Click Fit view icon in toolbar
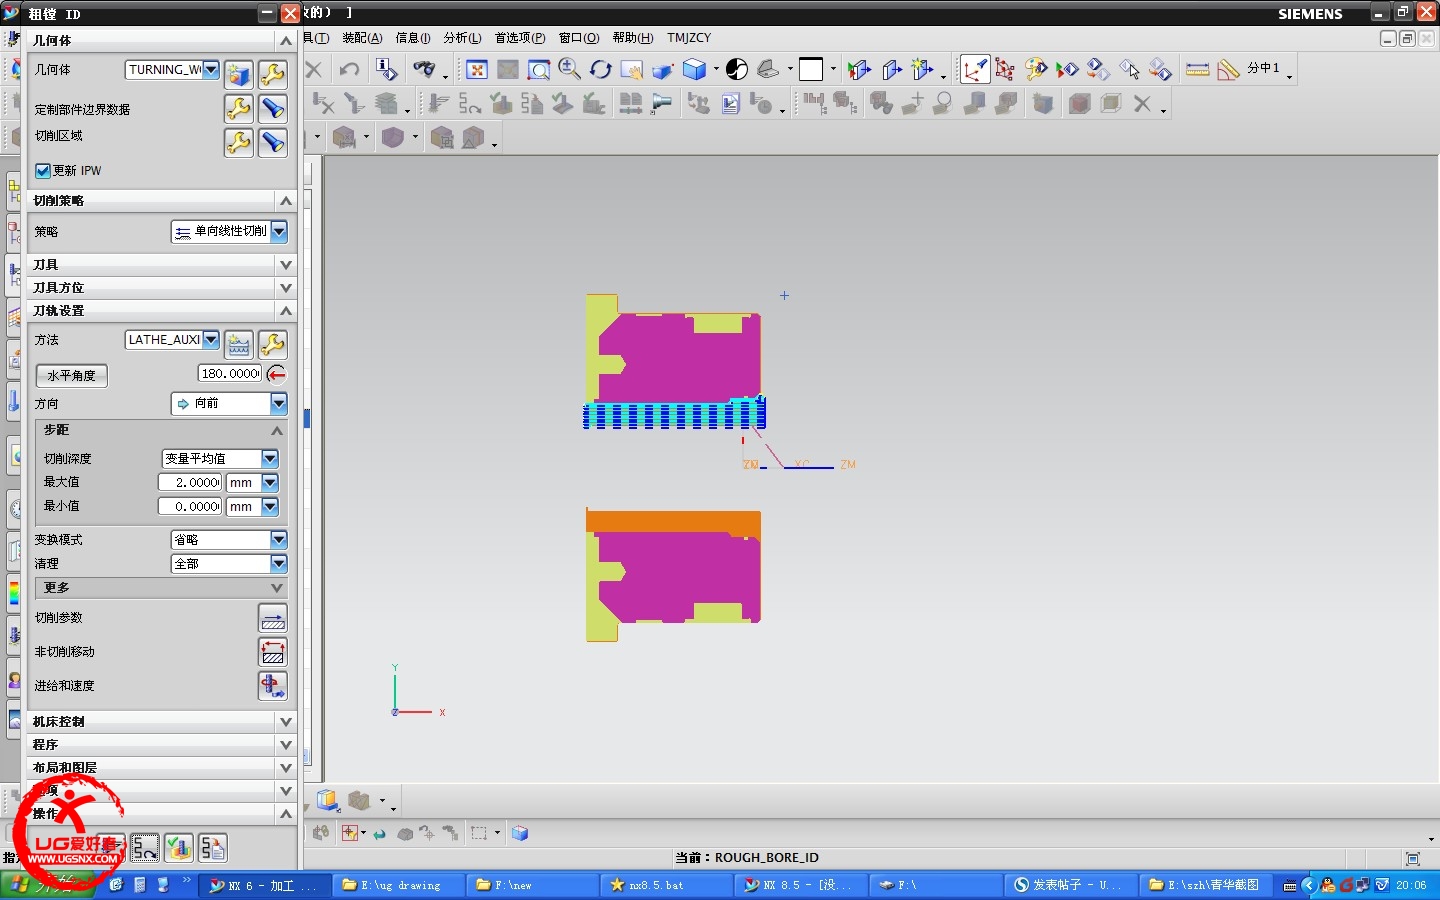Screen dimensions: 1440x900 point(477,69)
